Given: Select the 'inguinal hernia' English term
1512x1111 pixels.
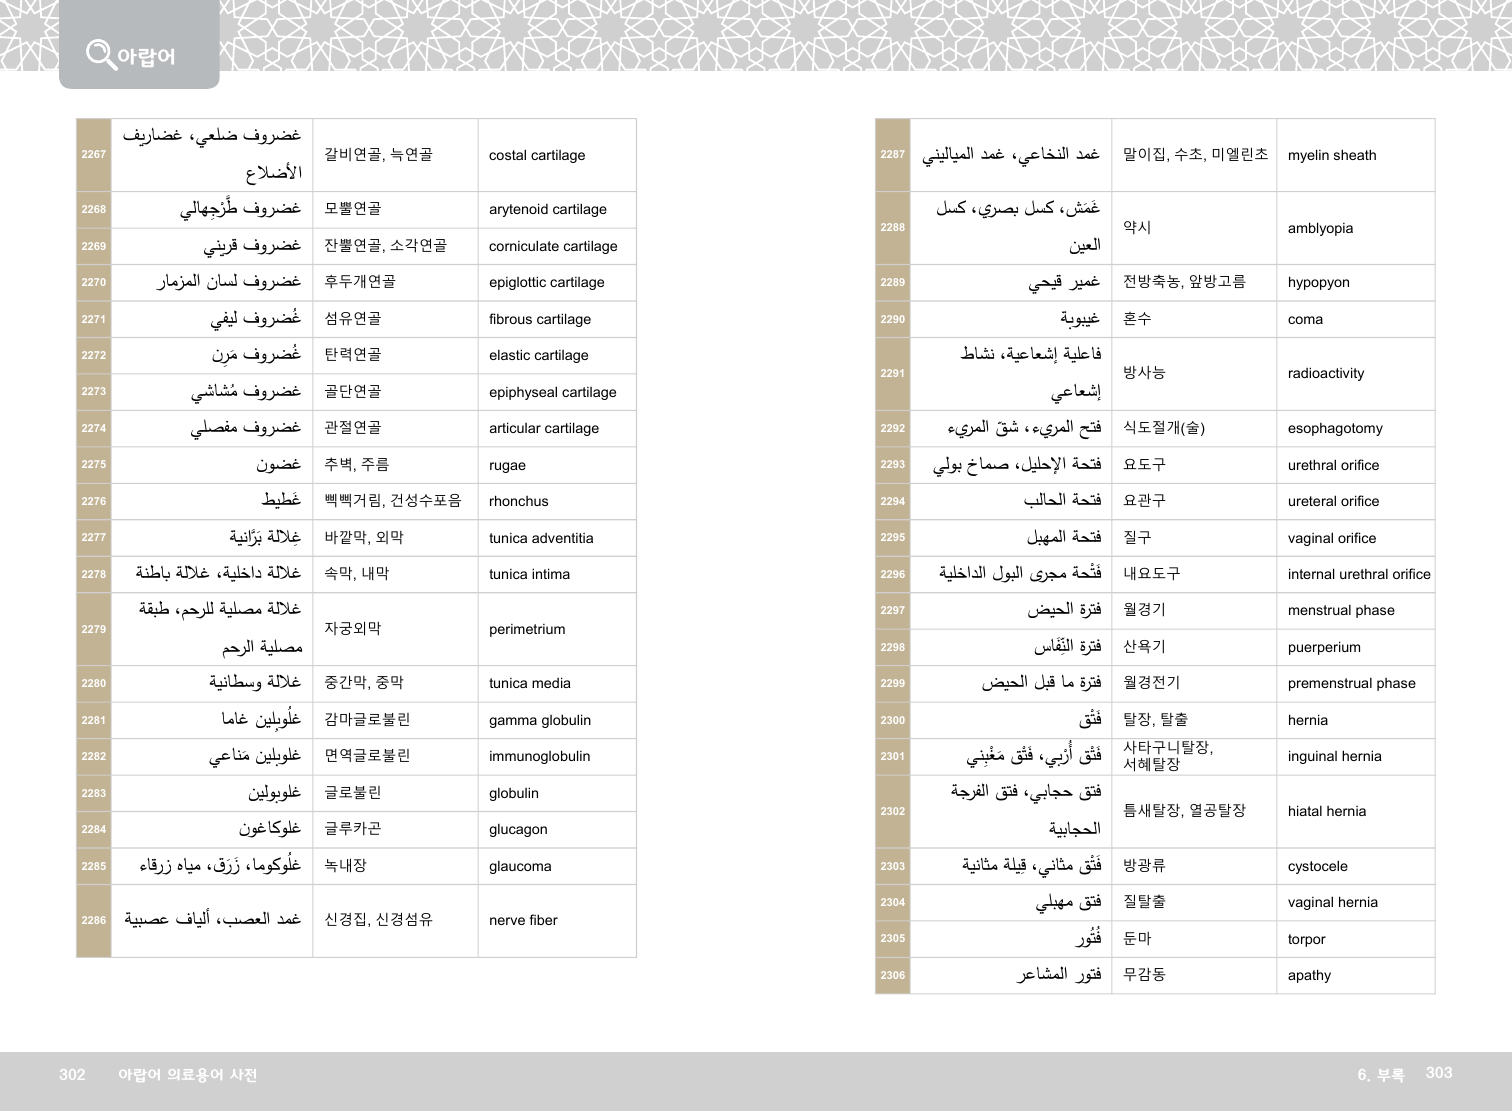Looking at the screenshot, I should (1334, 757).
